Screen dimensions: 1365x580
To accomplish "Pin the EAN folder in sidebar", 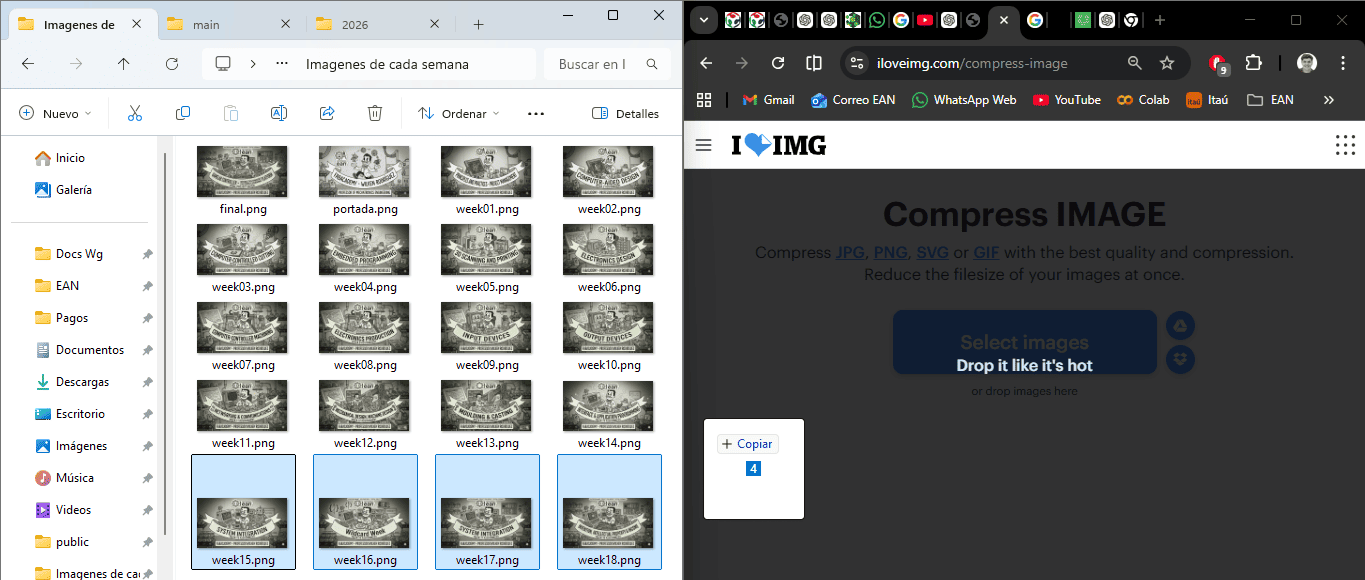I will point(147,285).
